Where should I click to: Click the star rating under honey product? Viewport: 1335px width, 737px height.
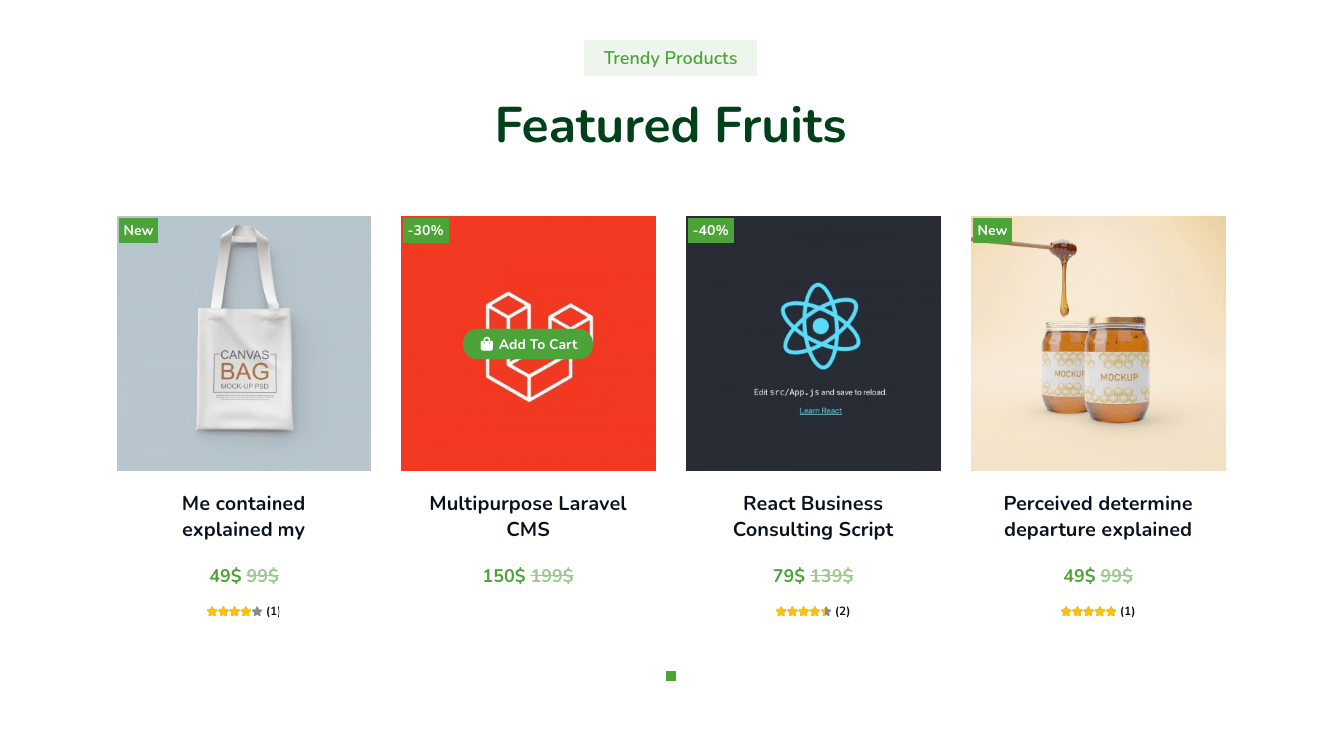click(x=1089, y=611)
